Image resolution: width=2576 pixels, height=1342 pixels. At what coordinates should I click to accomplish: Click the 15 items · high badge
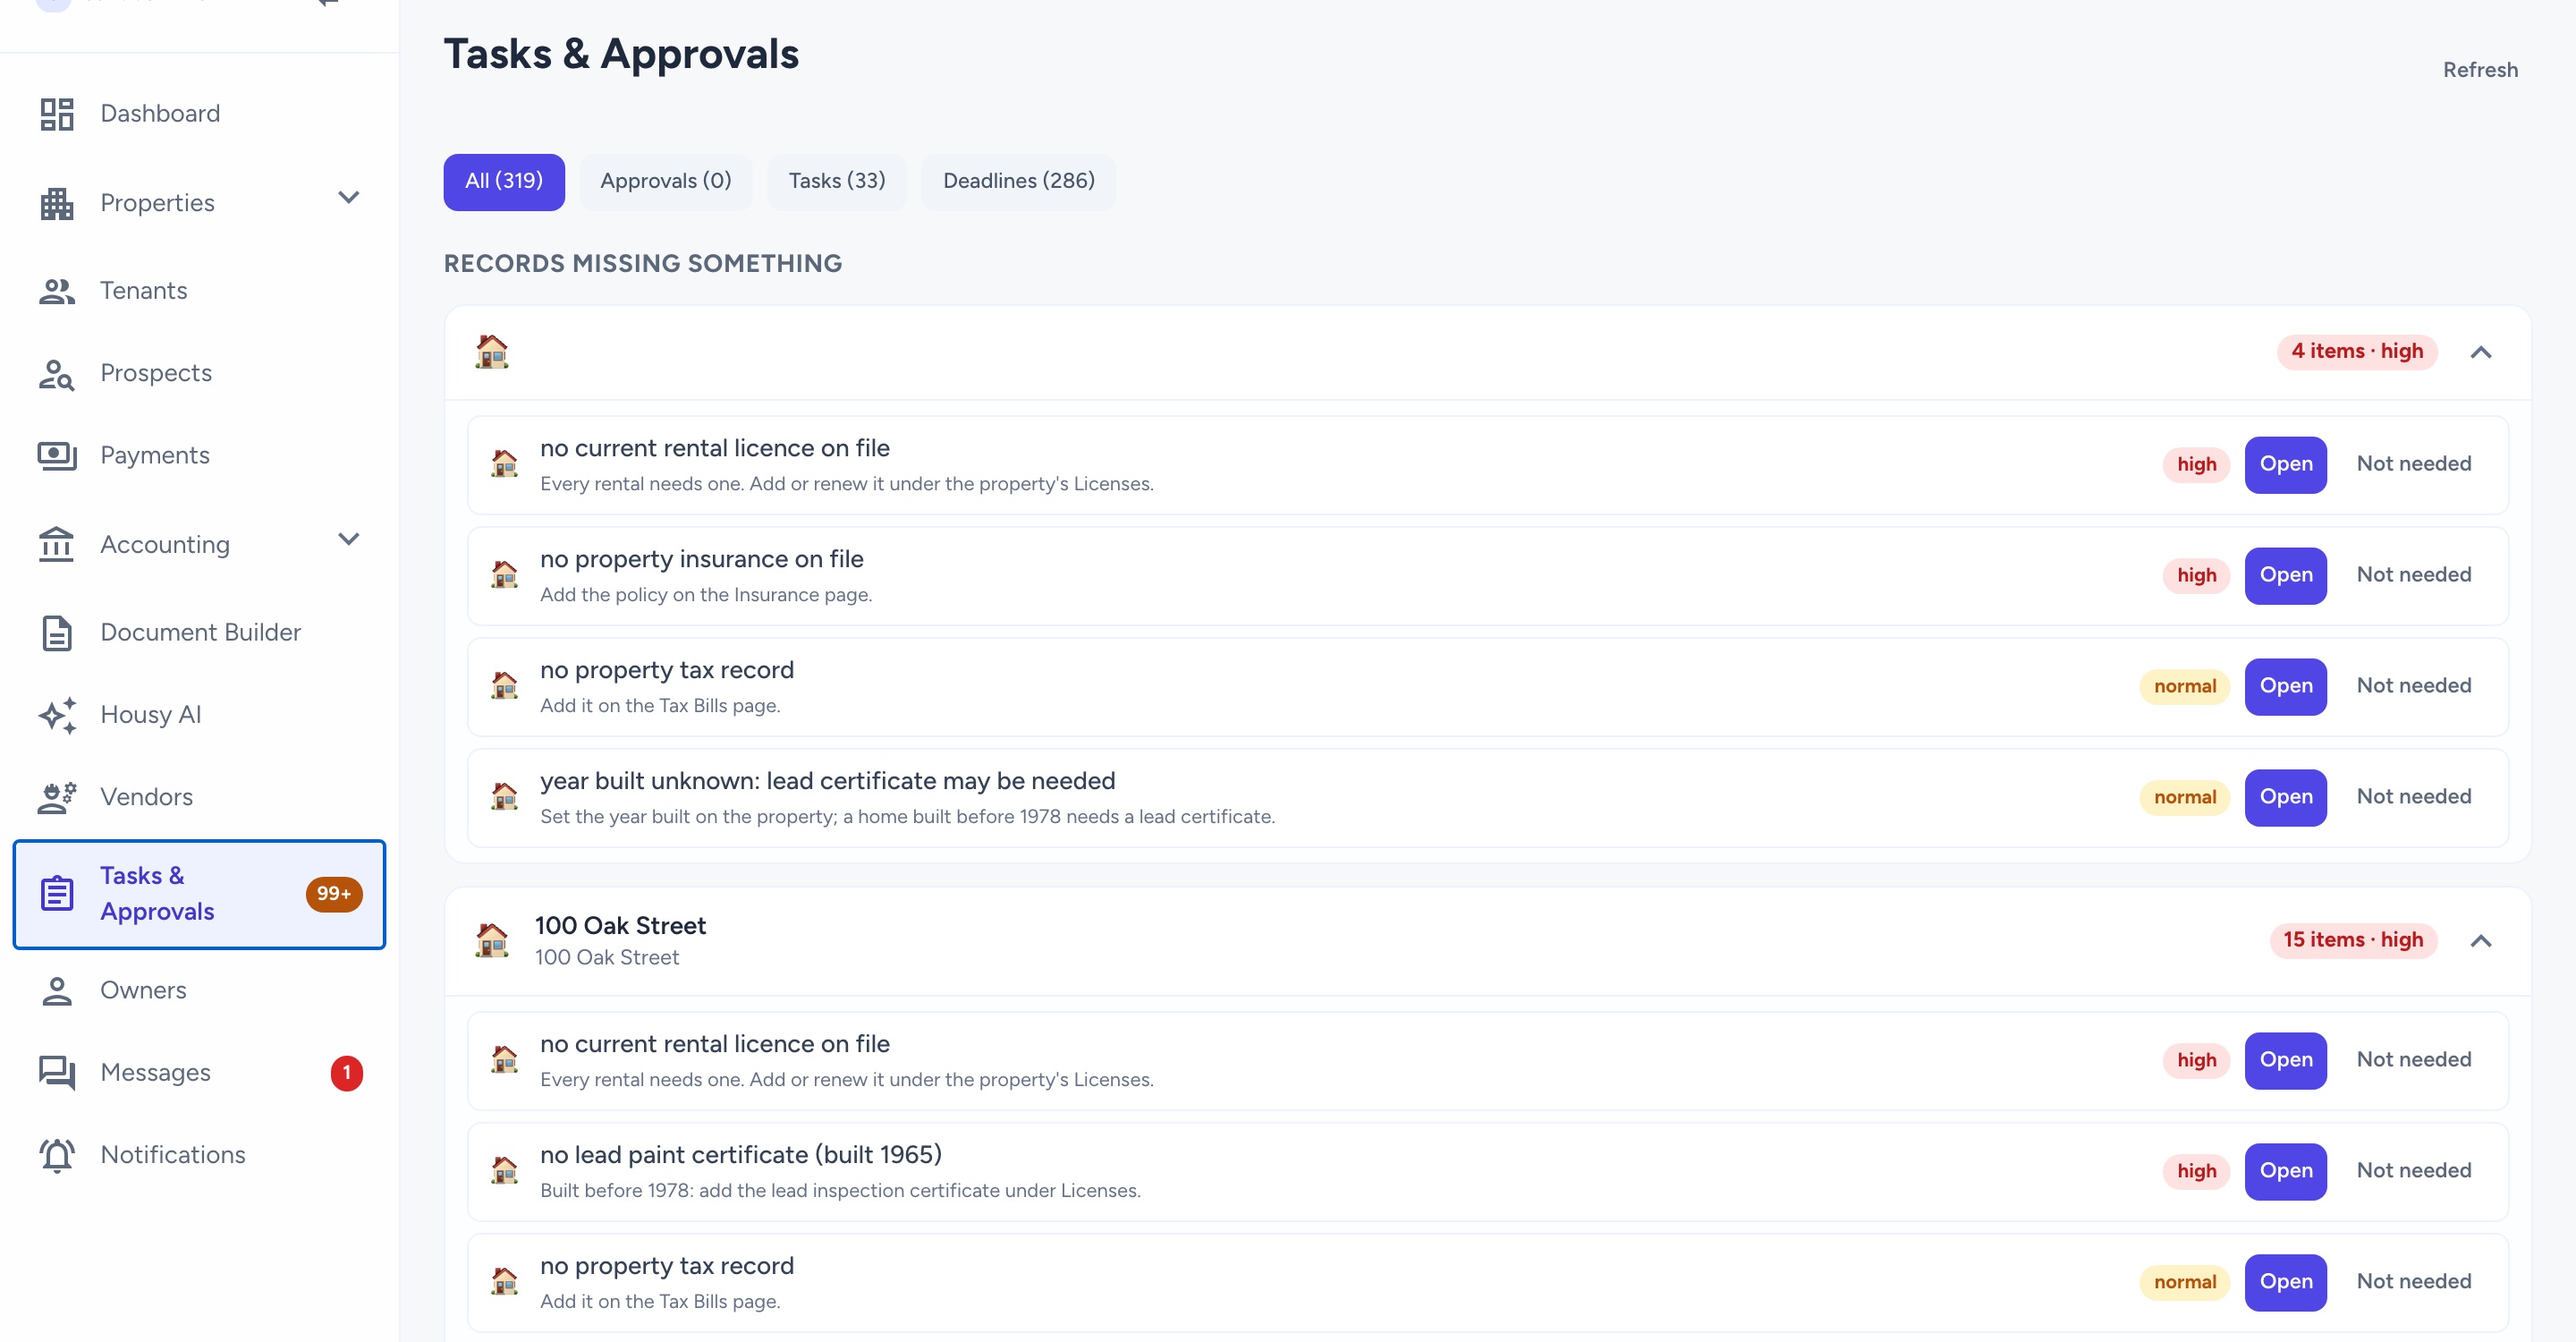[x=2353, y=940]
